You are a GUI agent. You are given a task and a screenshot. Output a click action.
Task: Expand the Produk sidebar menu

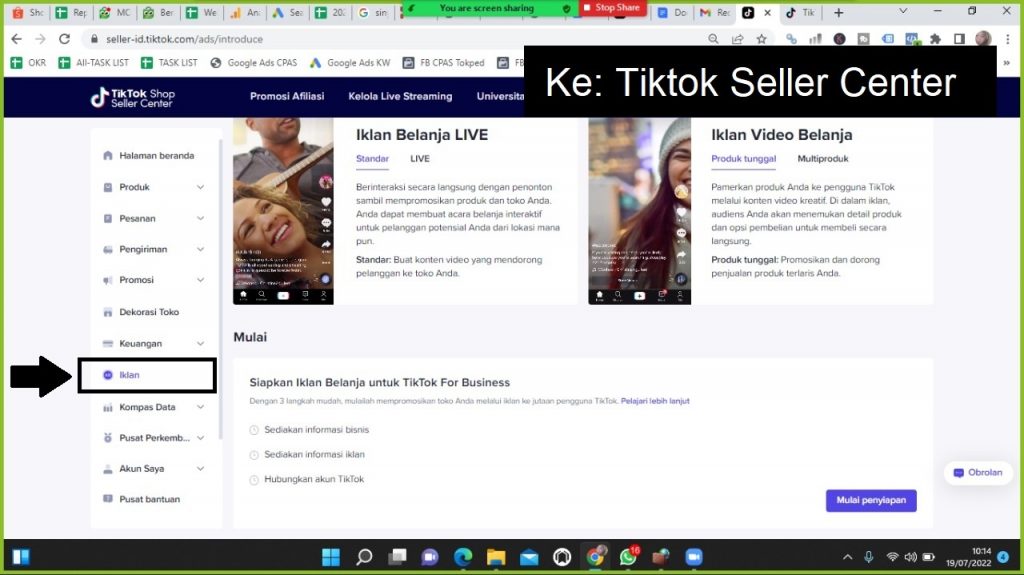click(200, 187)
